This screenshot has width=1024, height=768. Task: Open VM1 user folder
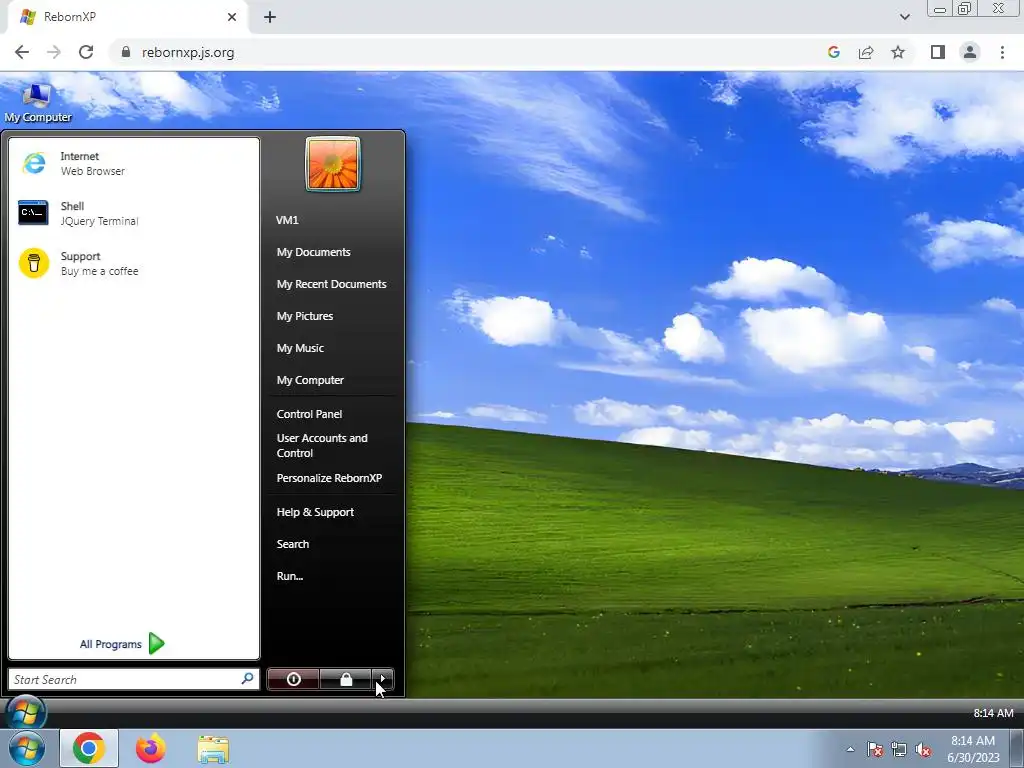287,220
